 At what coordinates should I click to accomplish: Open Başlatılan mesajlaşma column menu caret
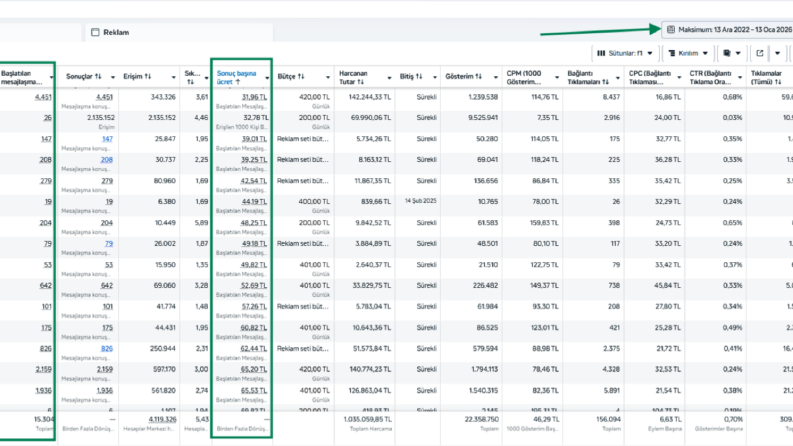click(52, 77)
